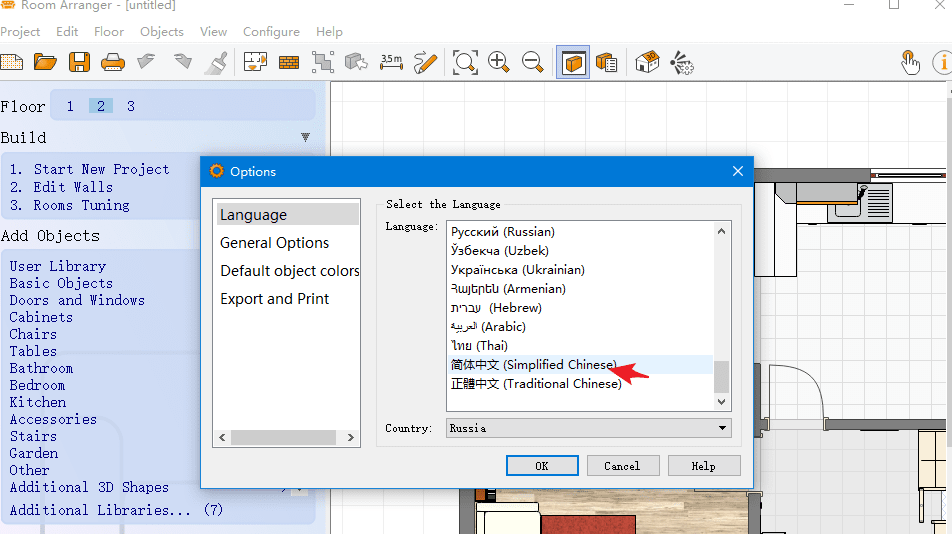Screen dimensions: 952x534
Task: Click the OK button in Options
Action: 542,466
